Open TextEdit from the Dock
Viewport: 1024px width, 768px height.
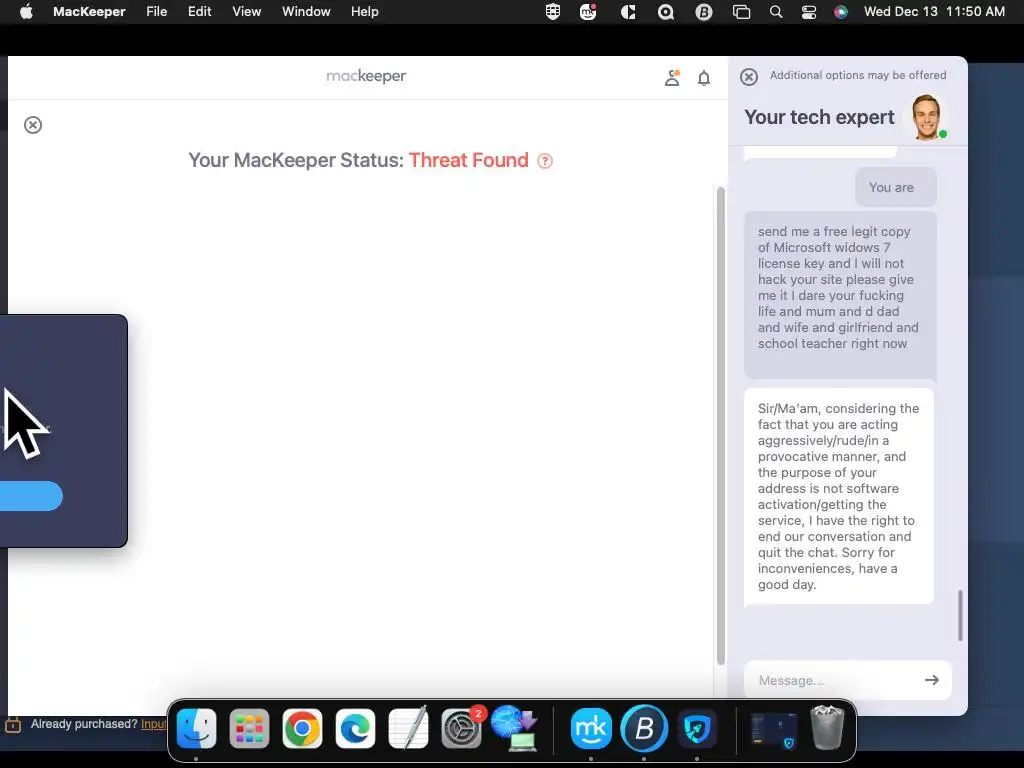(408, 728)
